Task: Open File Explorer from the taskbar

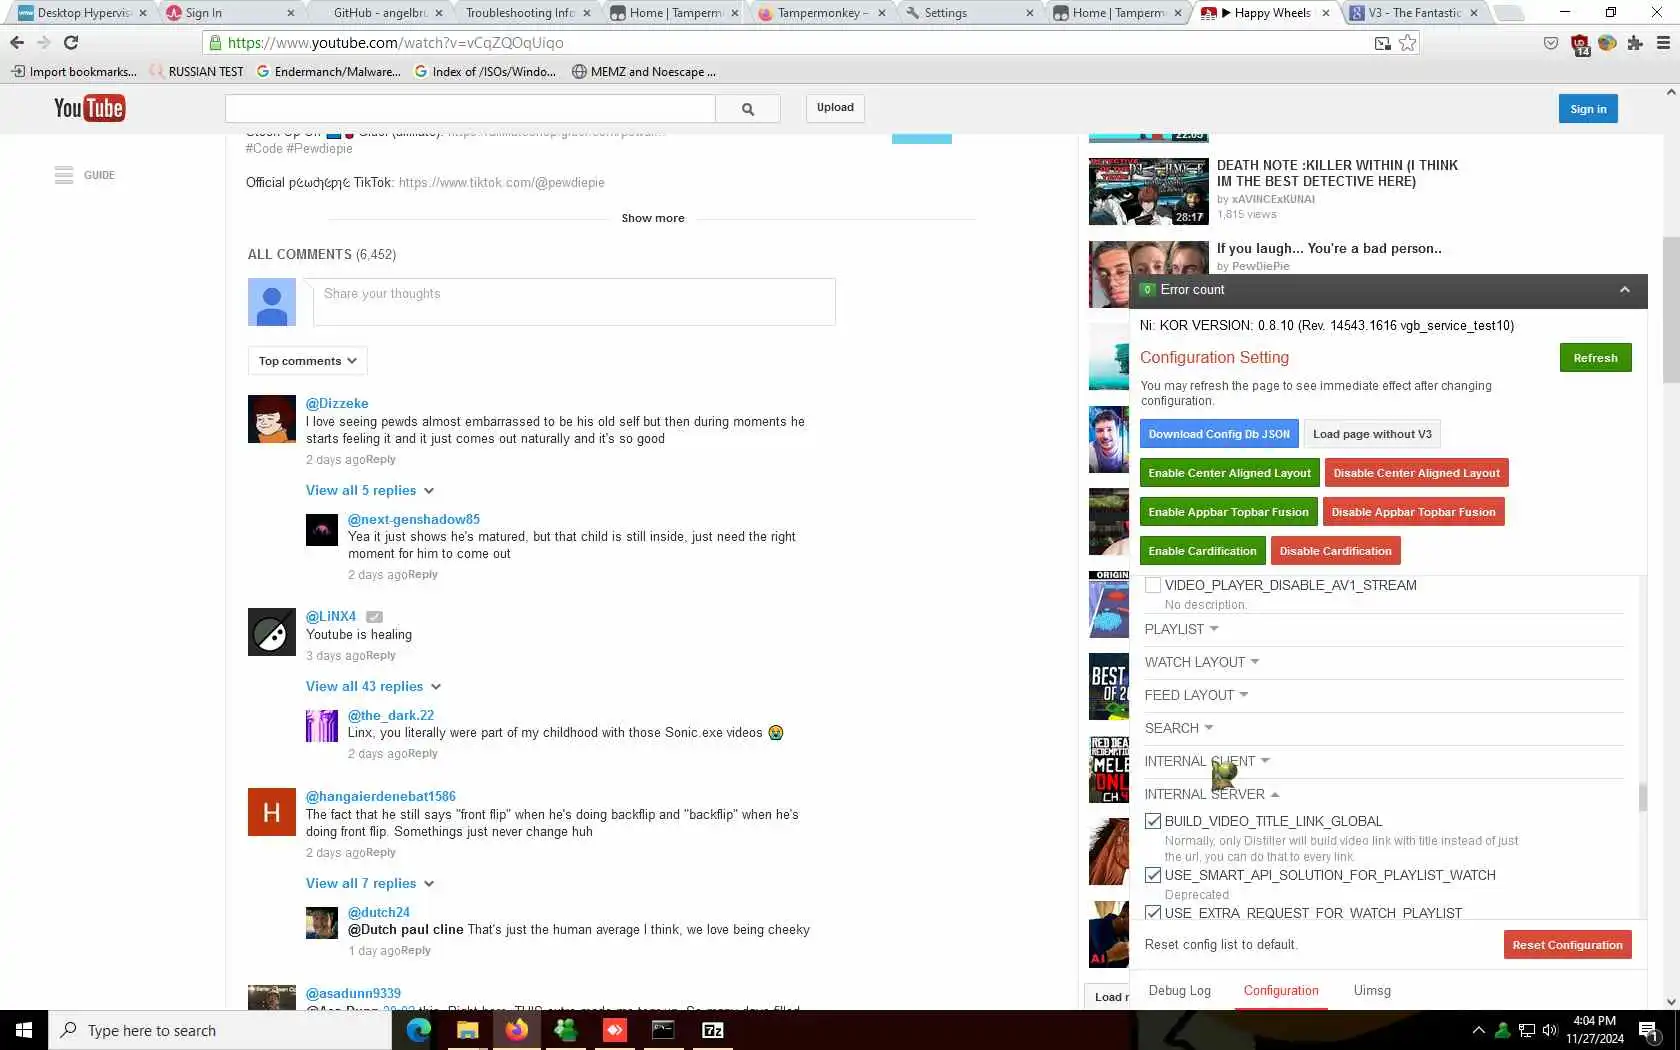Action: 467,1030
